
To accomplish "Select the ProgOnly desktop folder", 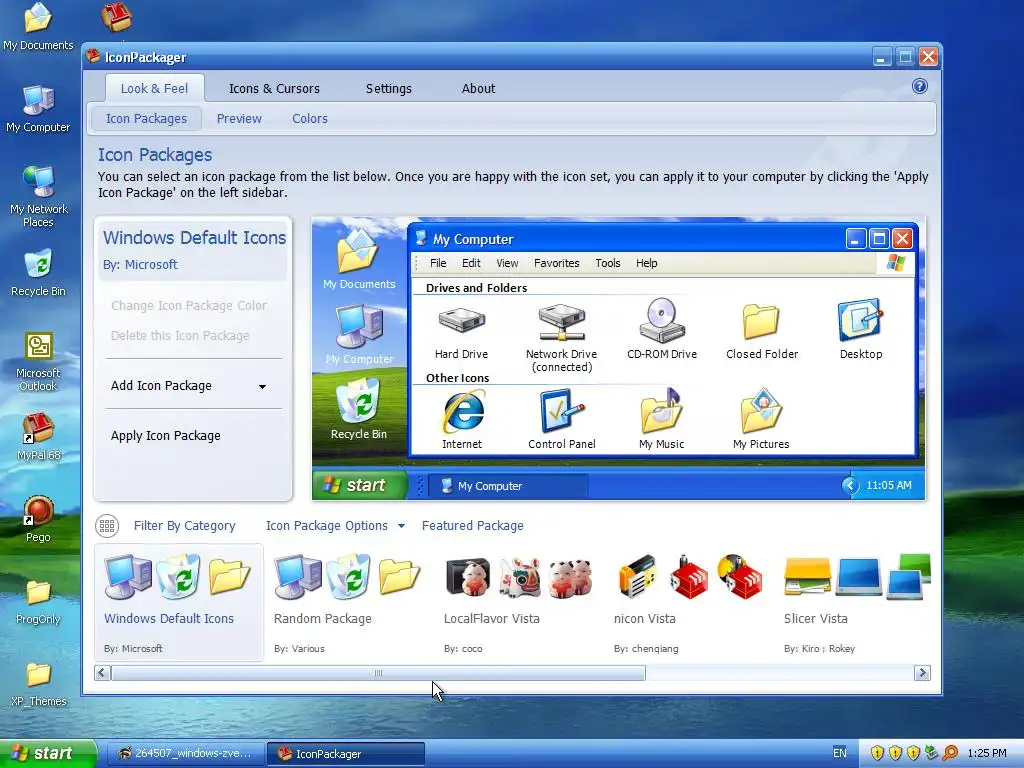I will 38,601.
